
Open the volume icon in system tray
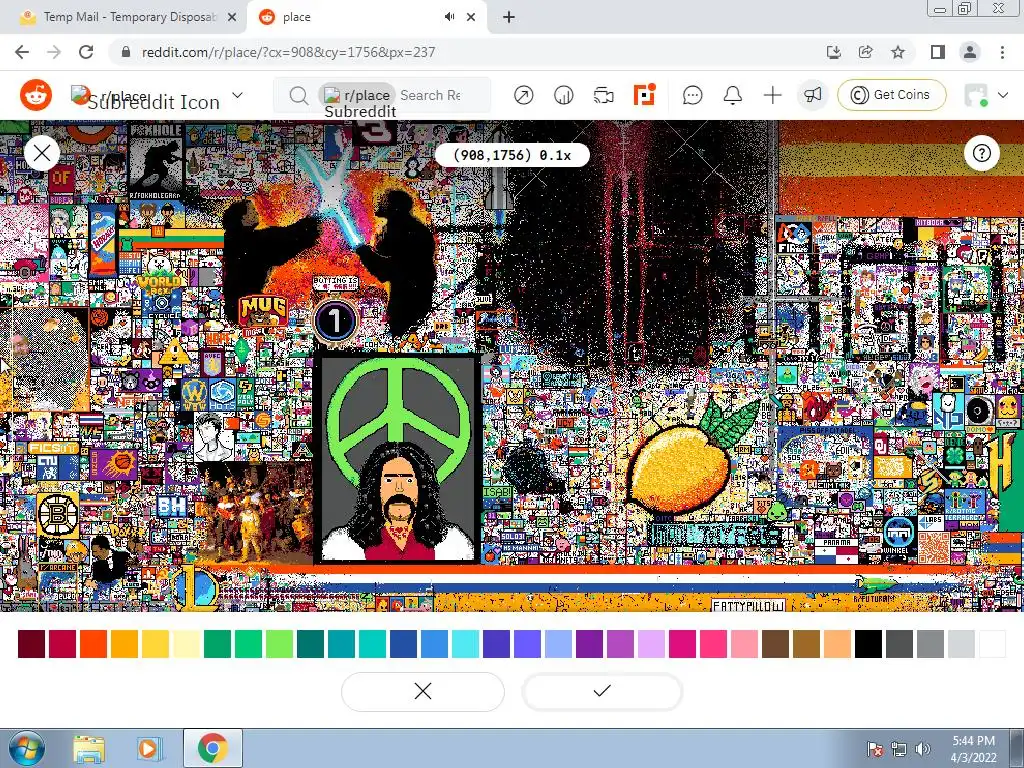pyautogui.click(x=922, y=749)
